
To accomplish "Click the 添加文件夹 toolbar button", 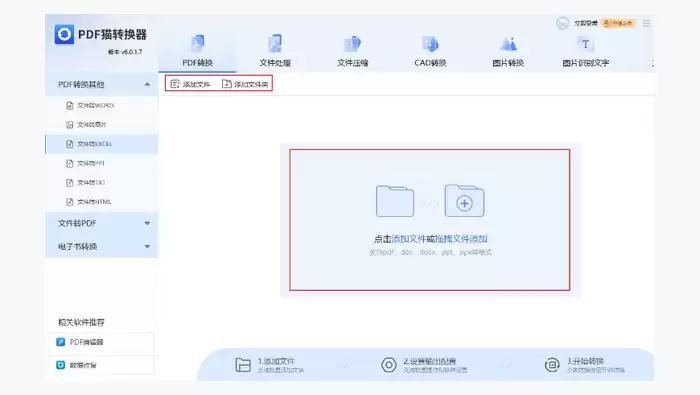I will 246,84.
